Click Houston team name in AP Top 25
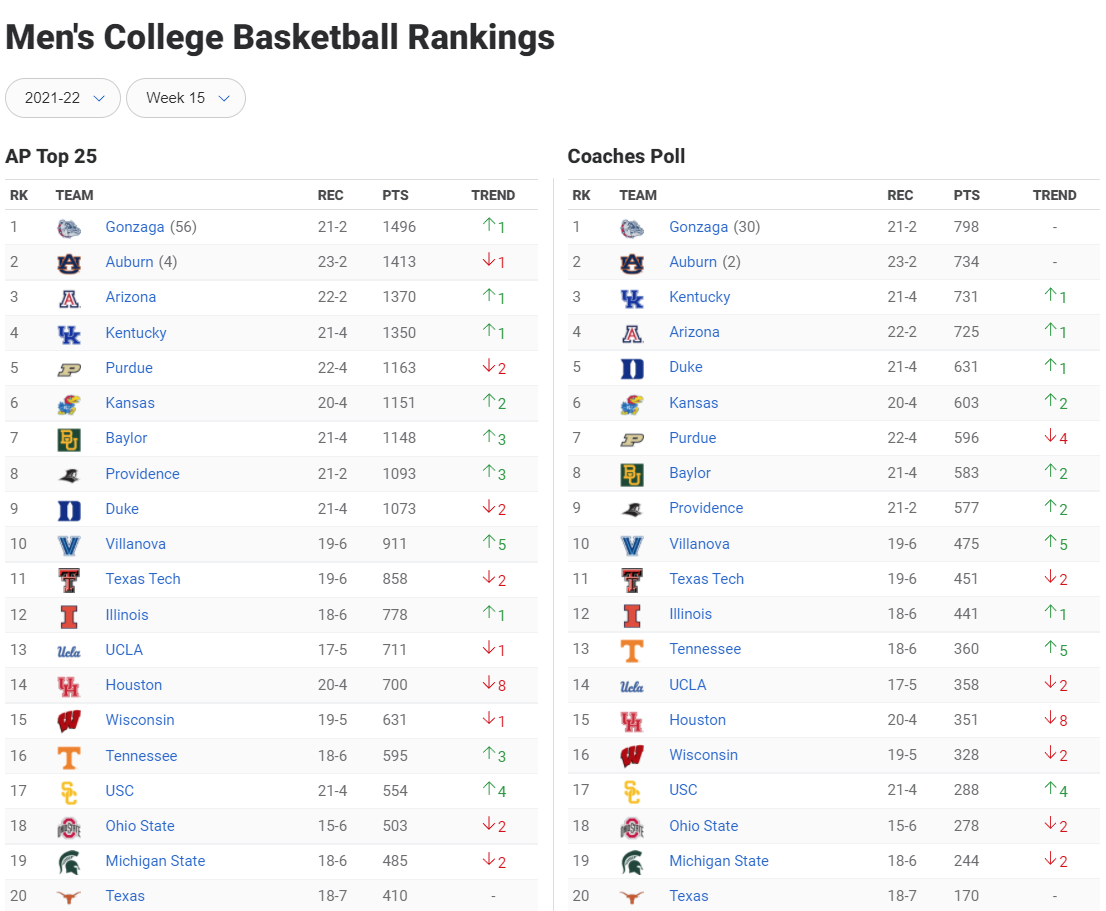The image size is (1106, 911). pos(134,685)
